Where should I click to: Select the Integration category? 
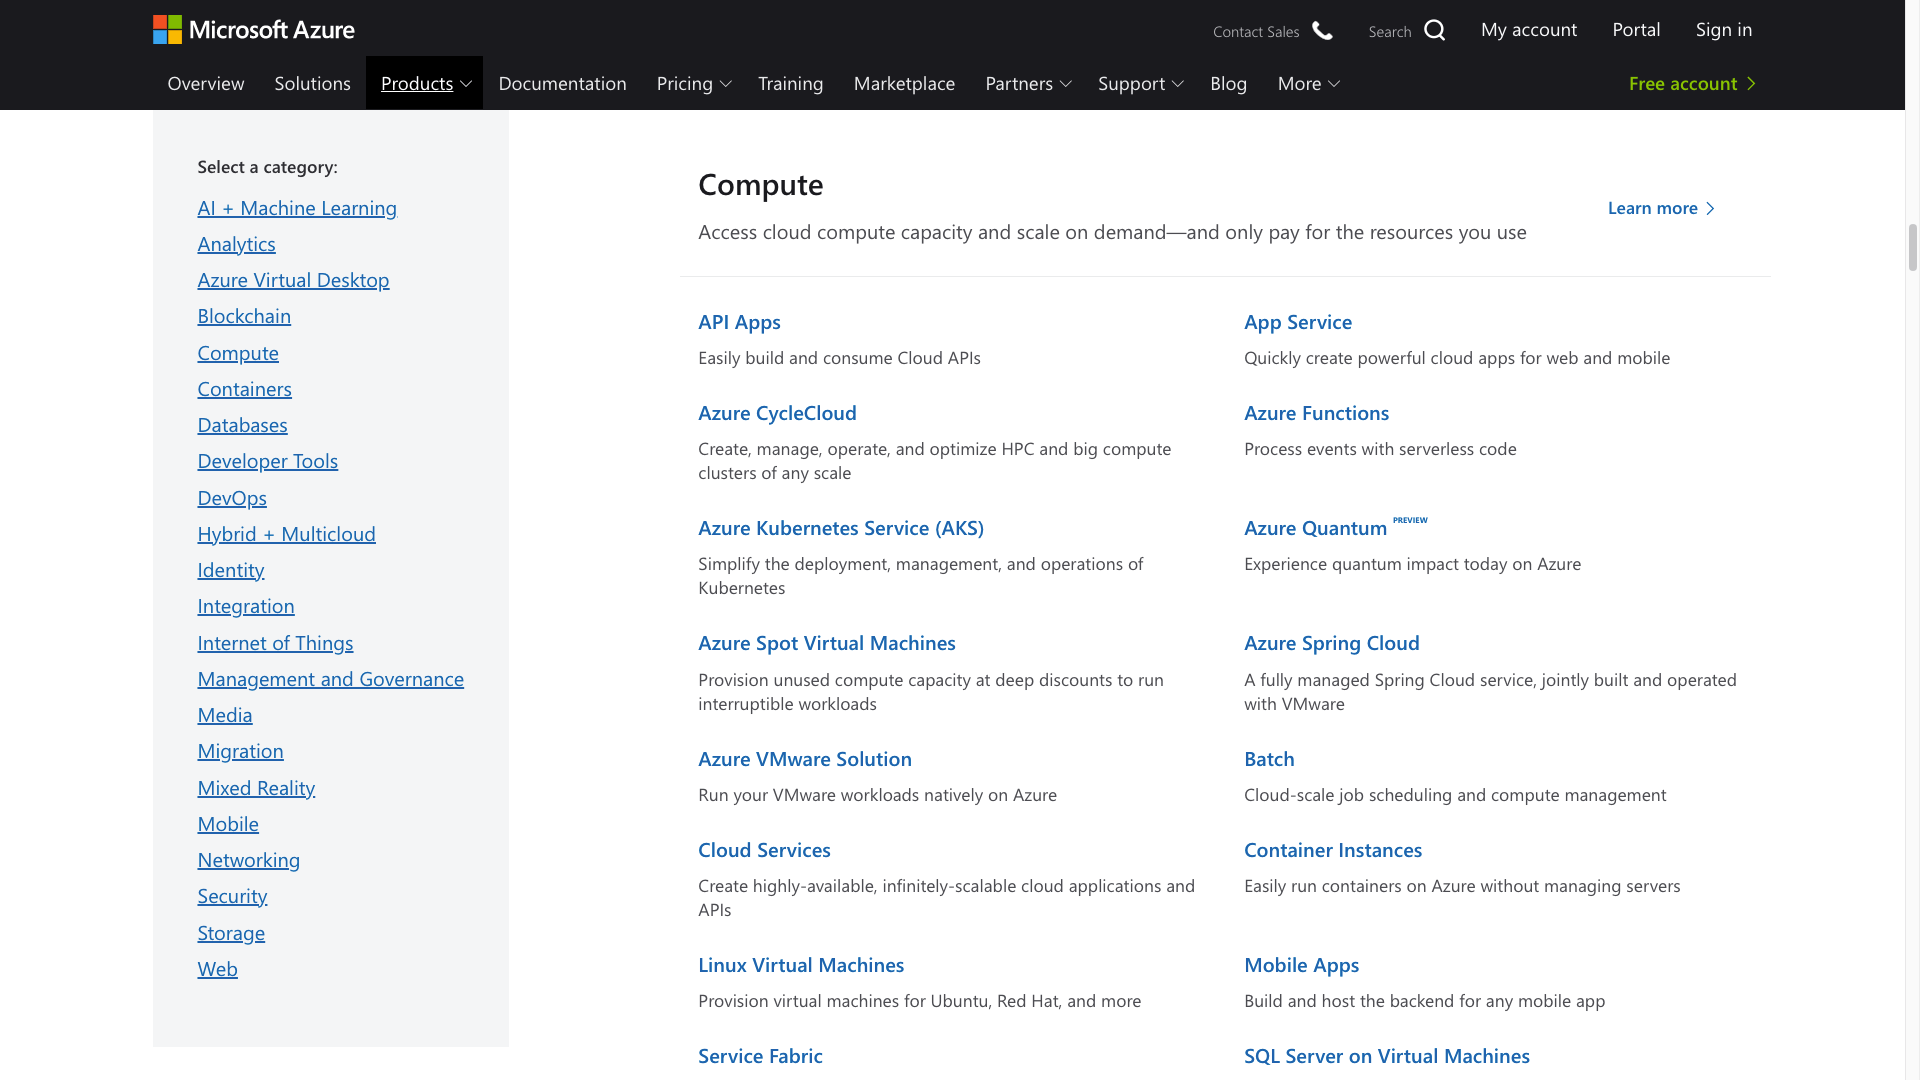click(x=246, y=606)
